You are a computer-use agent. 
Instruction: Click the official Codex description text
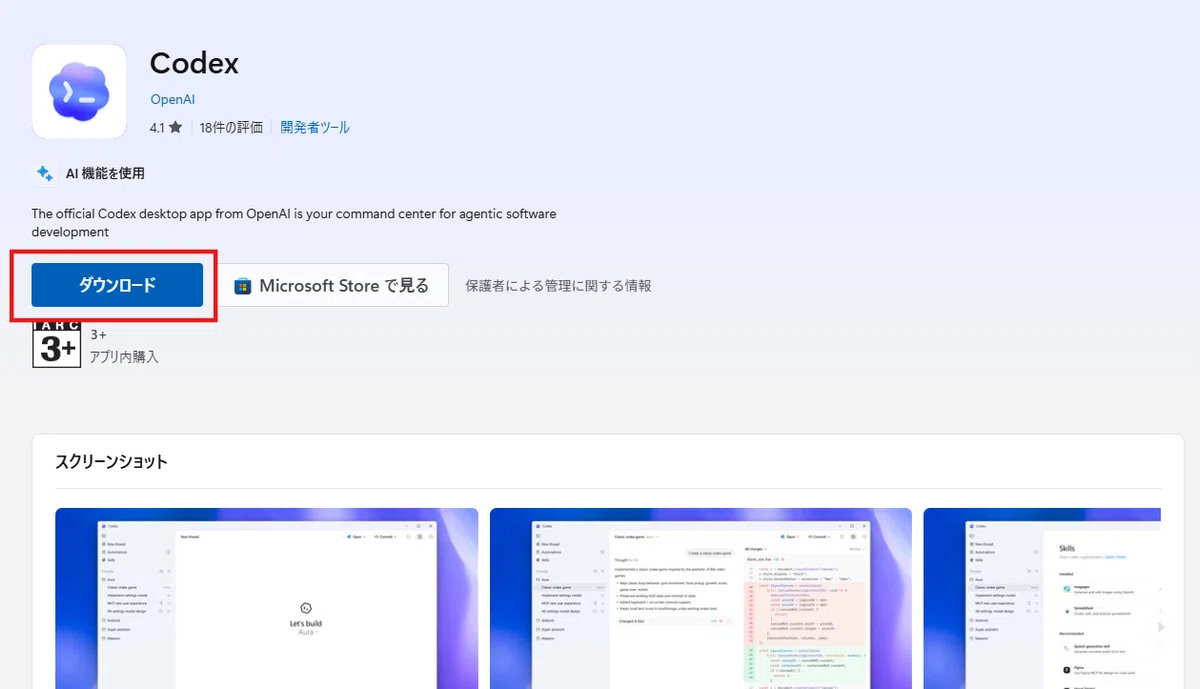[x=294, y=223]
